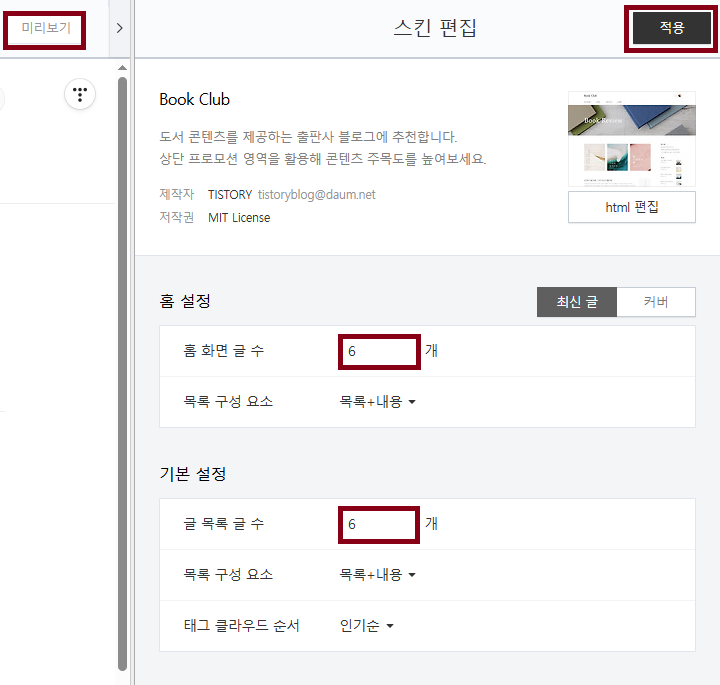Image resolution: width=720 pixels, height=685 pixels.
Task: Click the Book Club skin title
Action: point(194,99)
